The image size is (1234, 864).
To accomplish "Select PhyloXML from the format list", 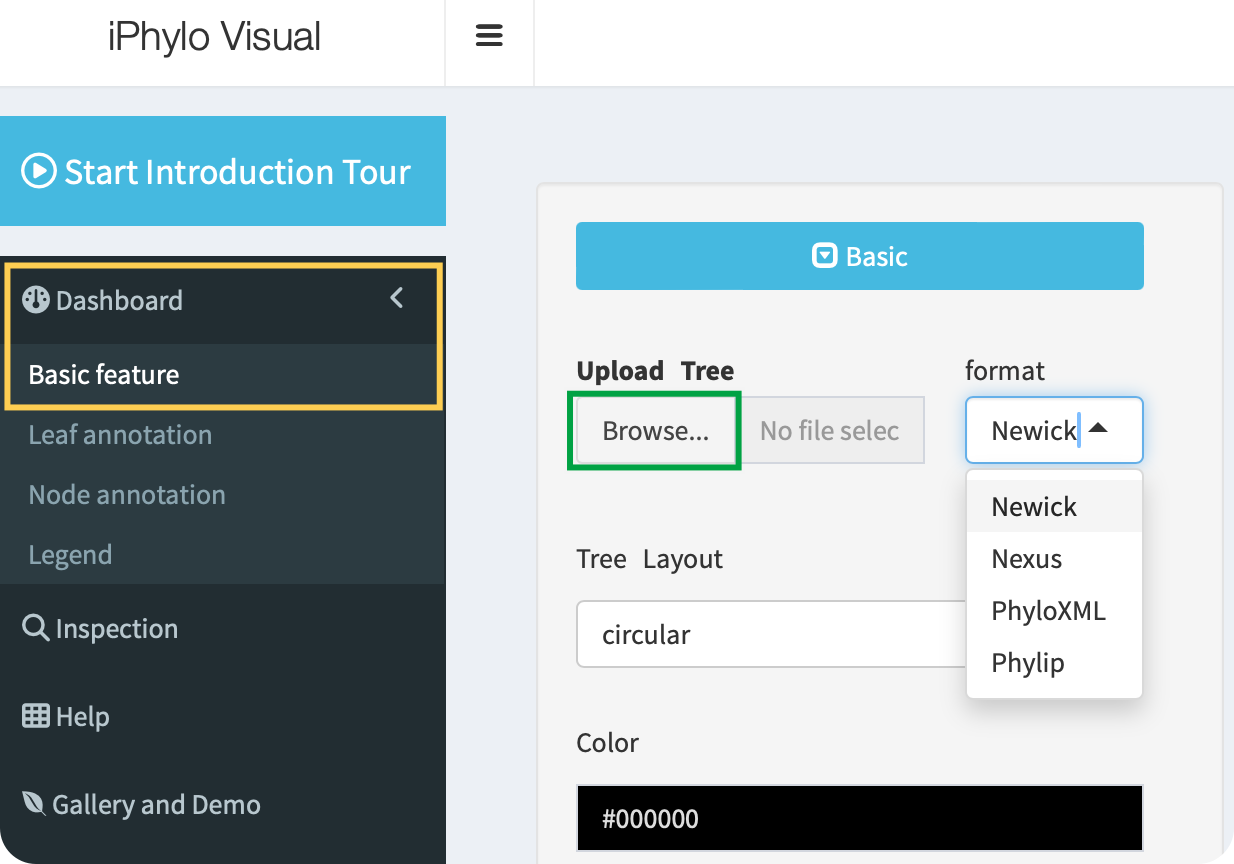I will 1048,610.
